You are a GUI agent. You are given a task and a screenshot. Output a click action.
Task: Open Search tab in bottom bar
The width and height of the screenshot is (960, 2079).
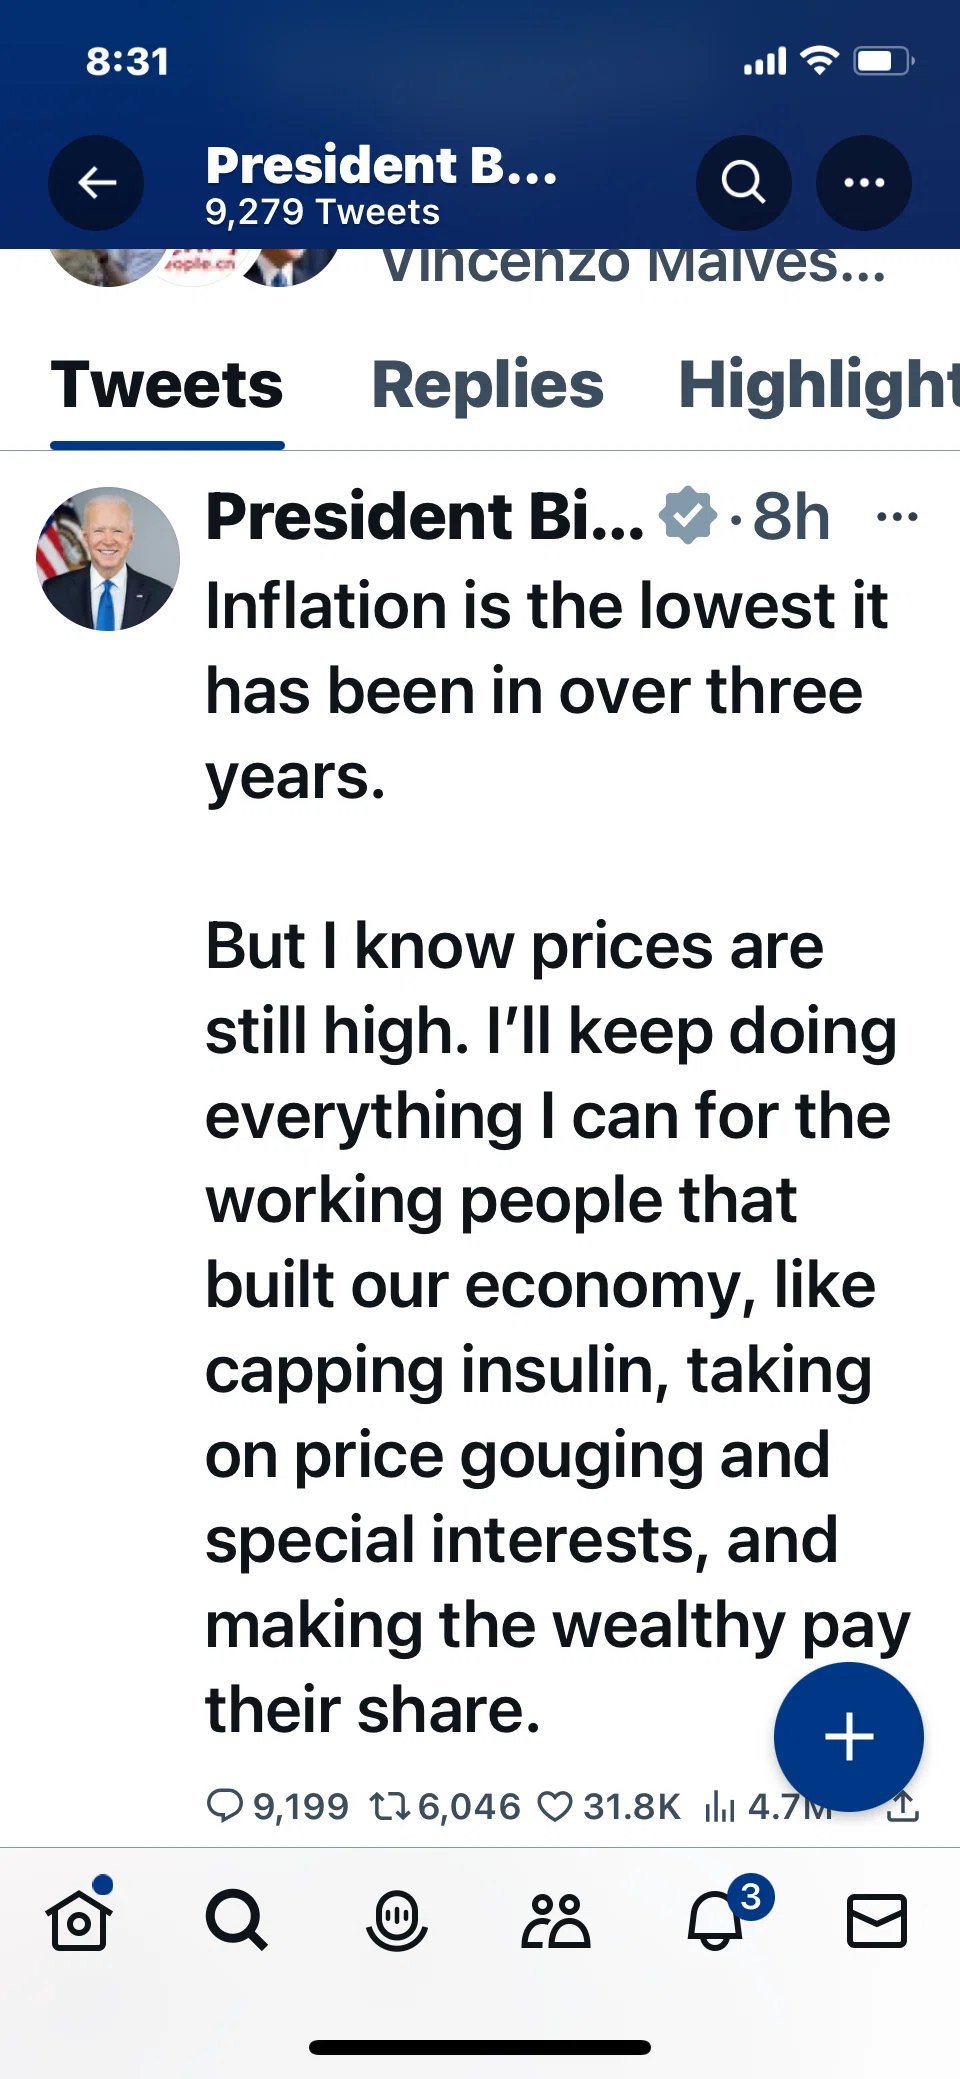click(x=237, y=1920)
